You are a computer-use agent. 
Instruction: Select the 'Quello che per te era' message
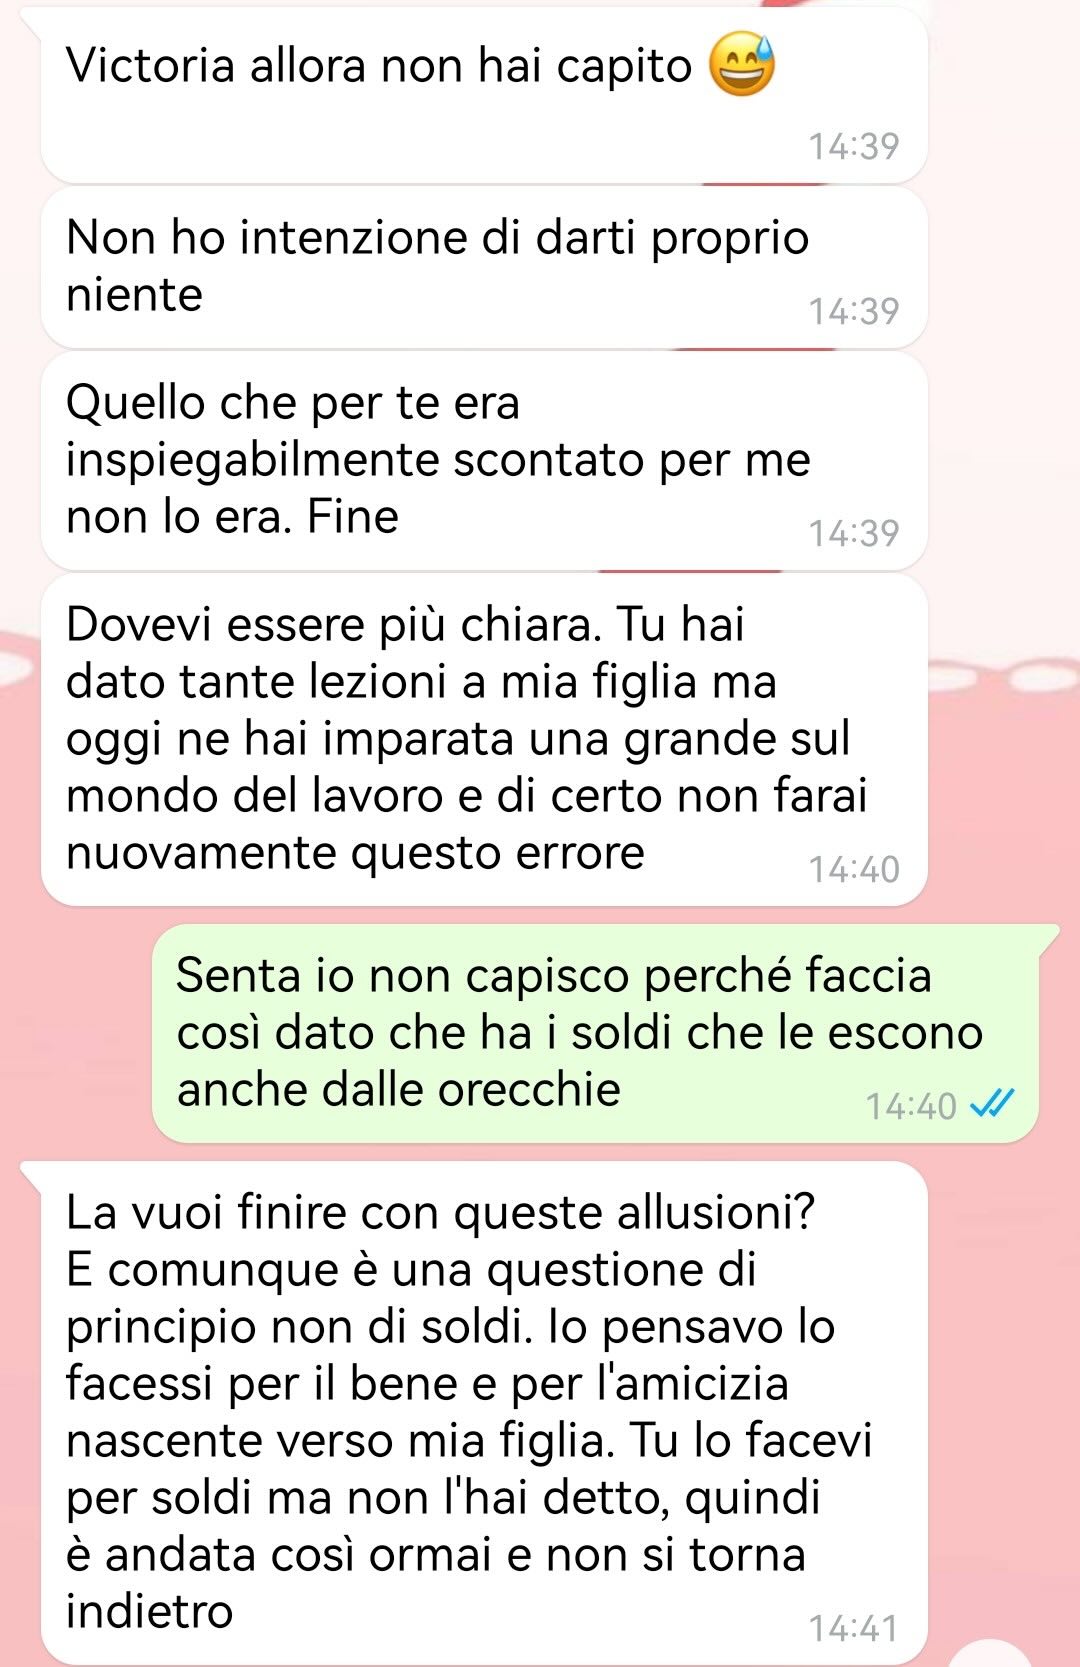click(x=484, y=461)
